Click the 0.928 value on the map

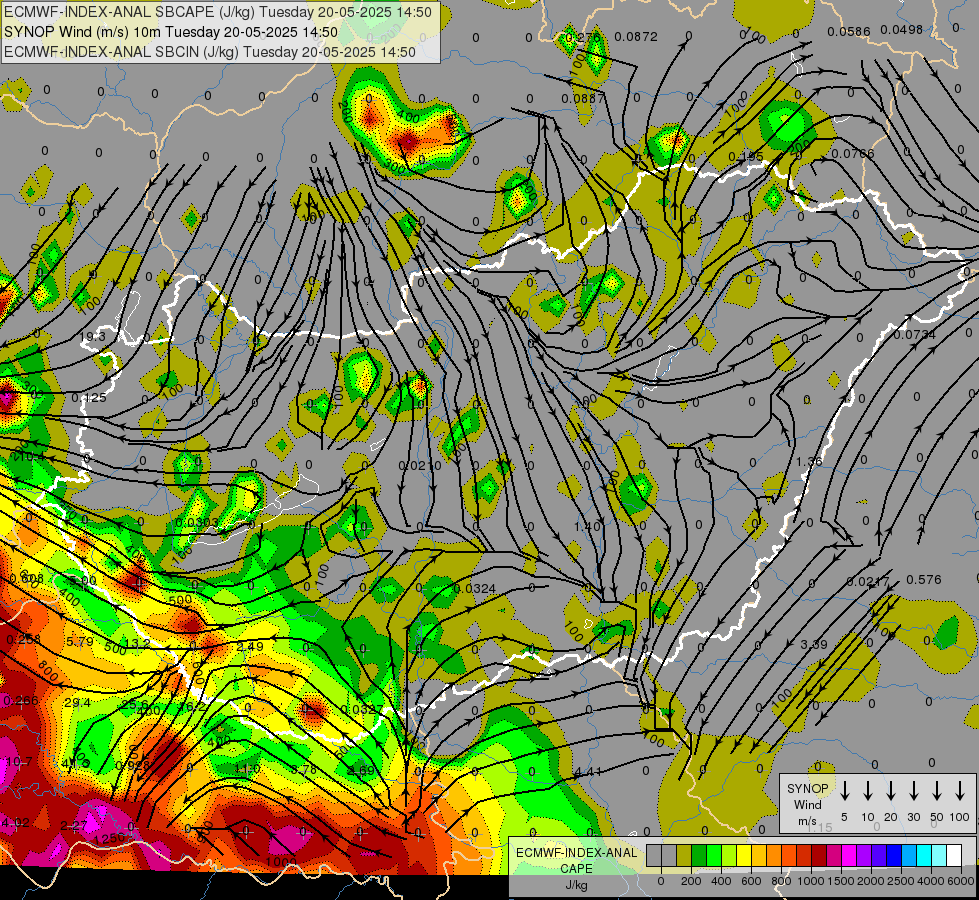[x=132, y=765]
